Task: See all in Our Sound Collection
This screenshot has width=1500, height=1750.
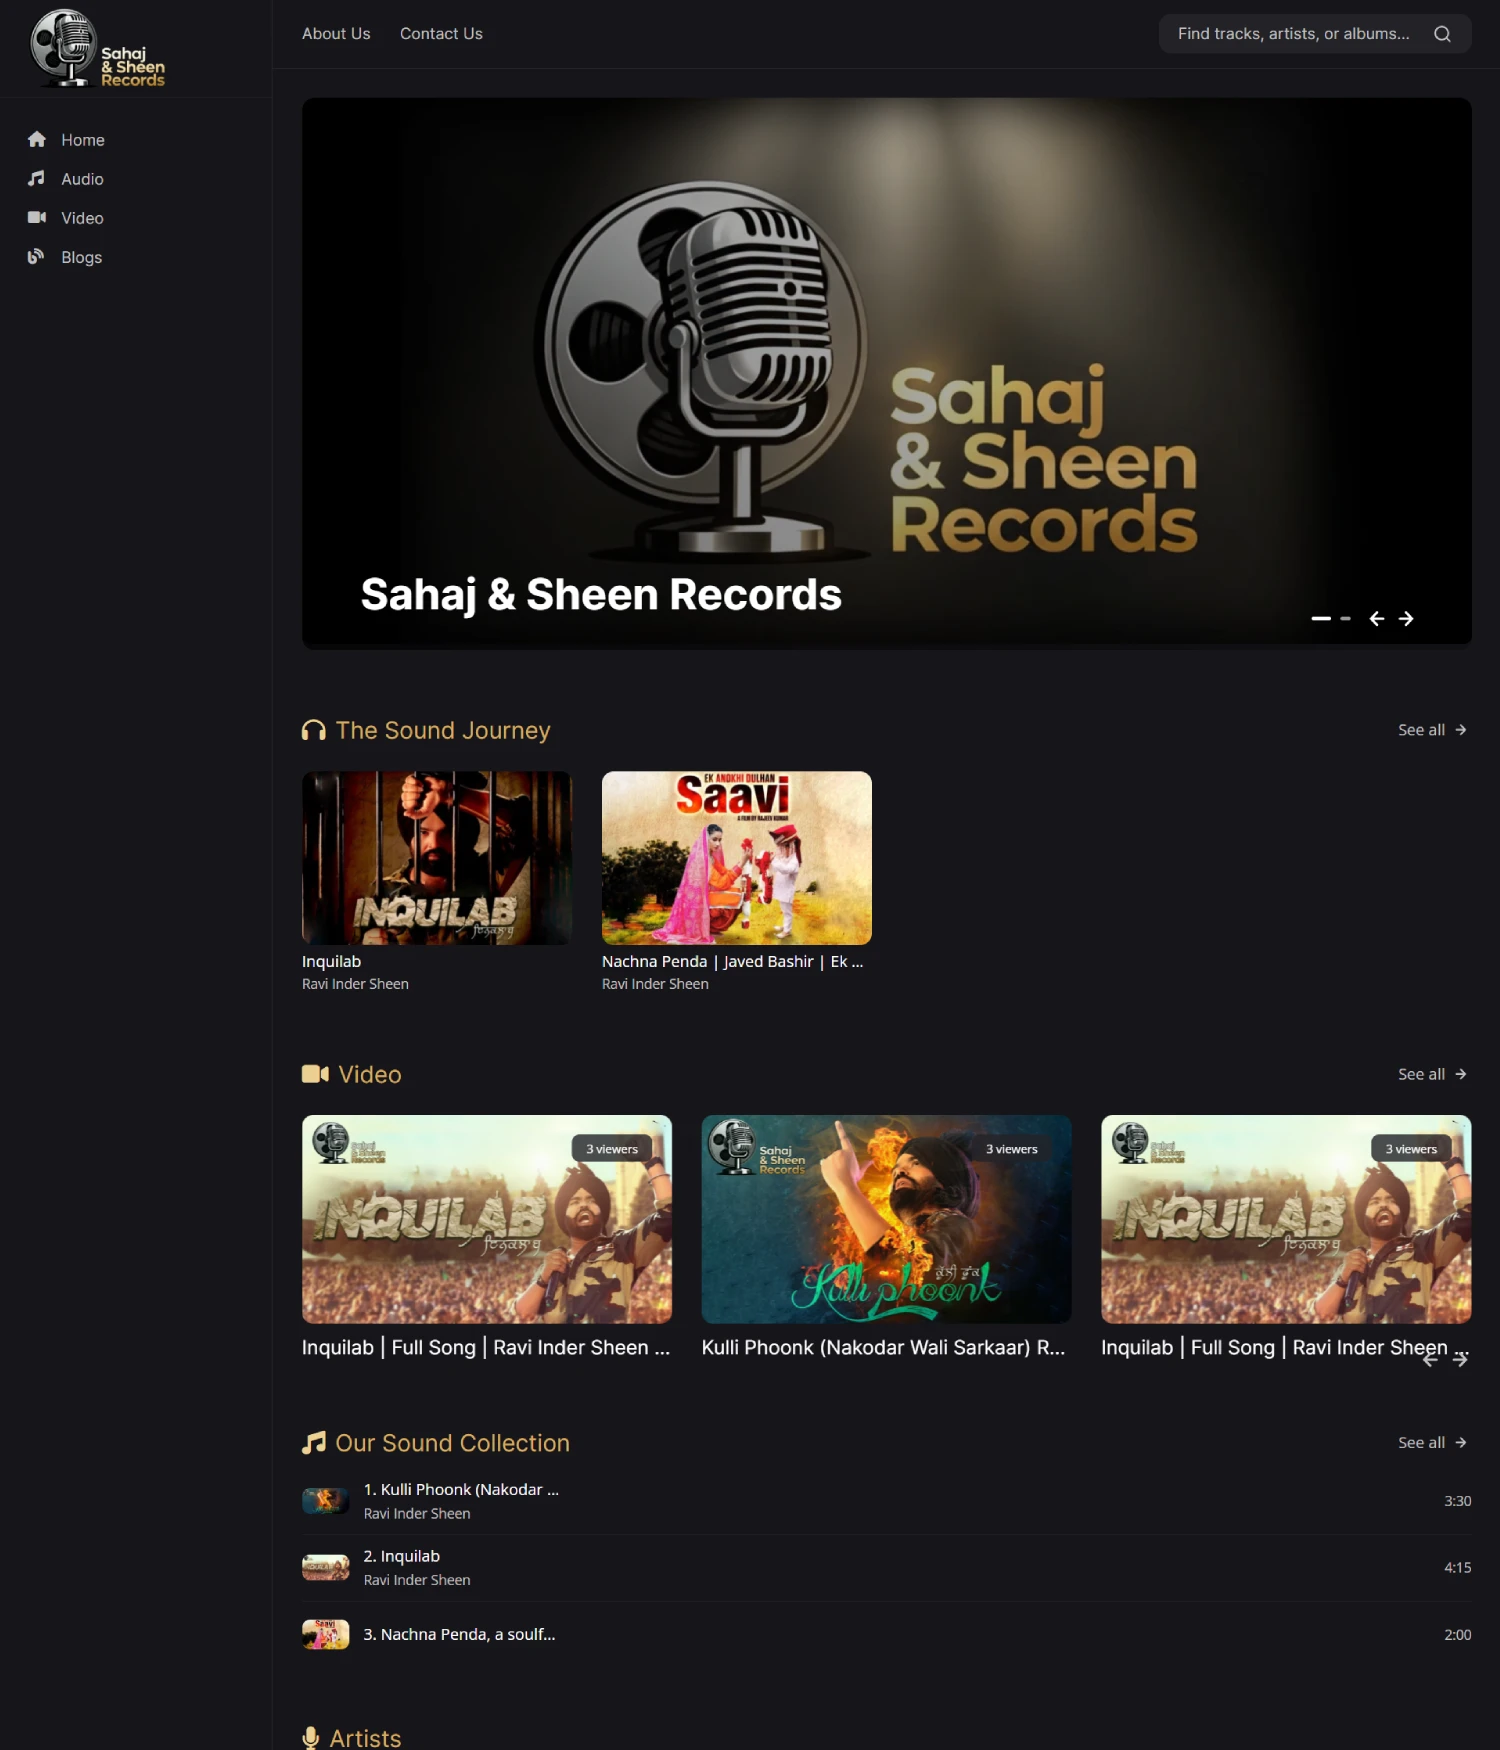Action: pyautogui.click(x=1432, y=1442)
